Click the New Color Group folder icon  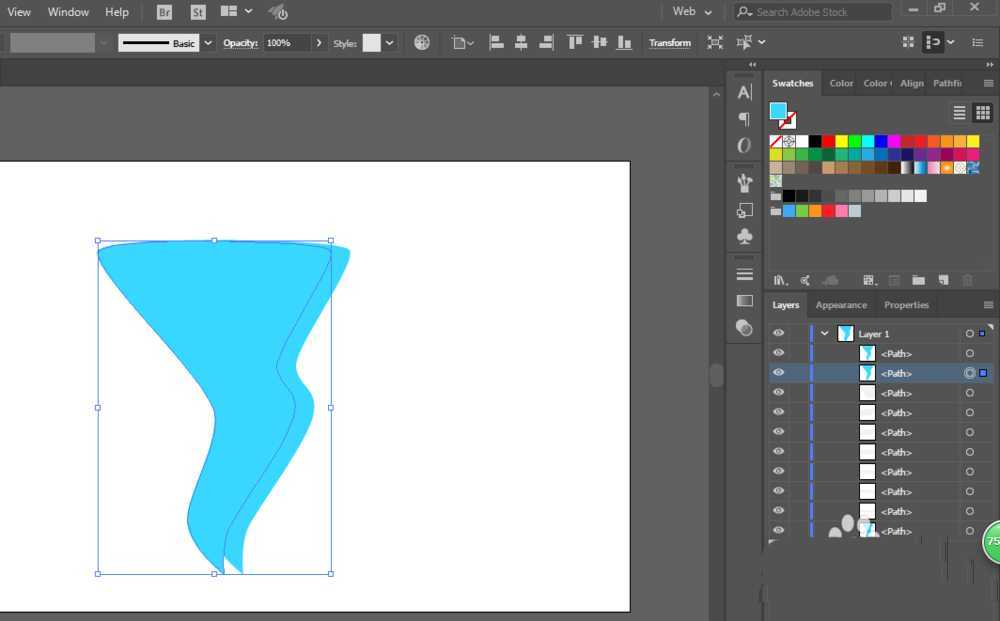click(x=917, y=281)
